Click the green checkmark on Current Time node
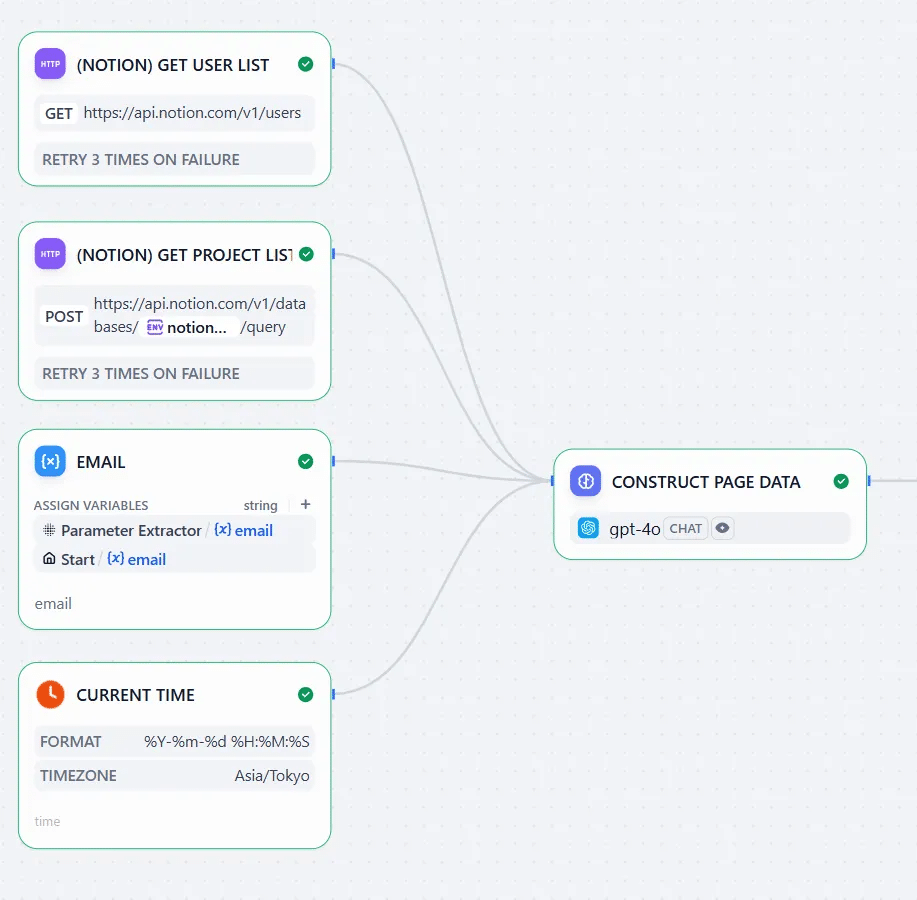 (x=306, y=695)
